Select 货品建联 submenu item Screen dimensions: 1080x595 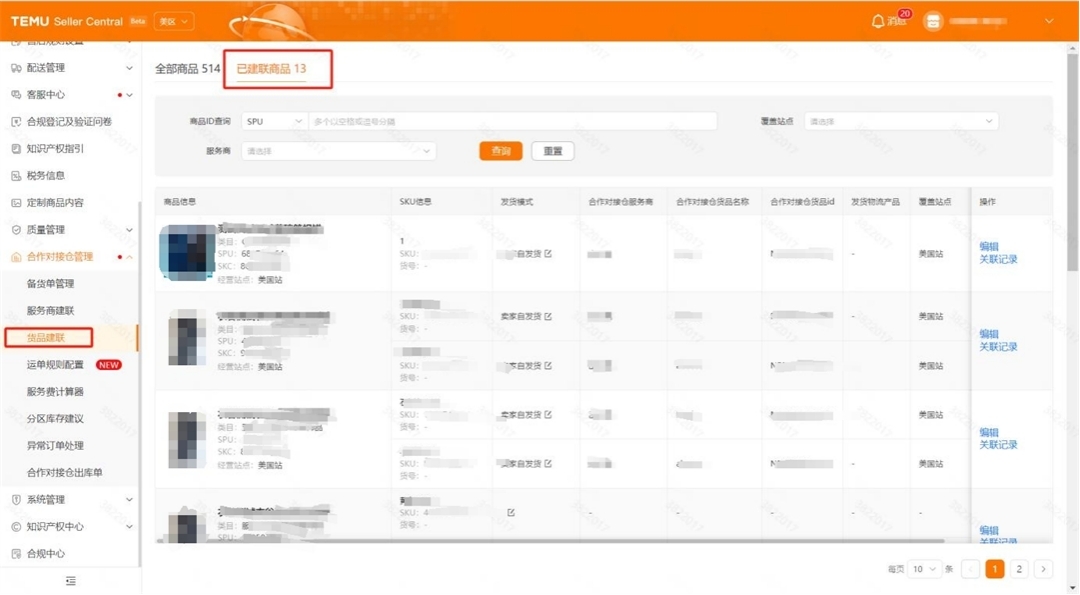pos(46,337)
